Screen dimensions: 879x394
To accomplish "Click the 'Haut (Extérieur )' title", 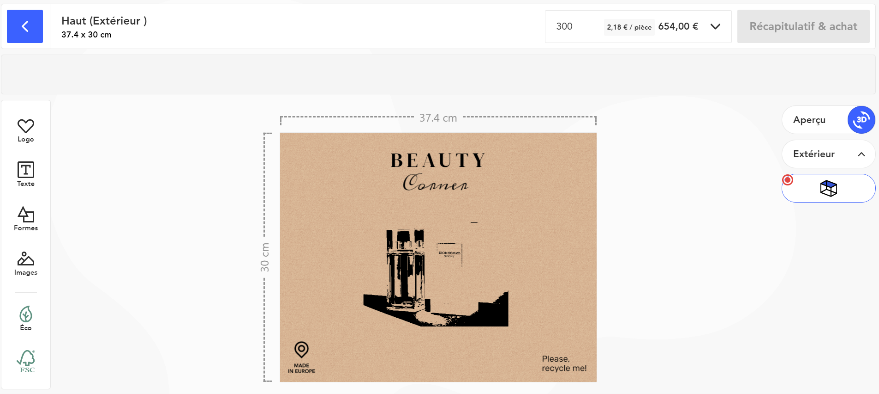I will click(x=104, y=21).
